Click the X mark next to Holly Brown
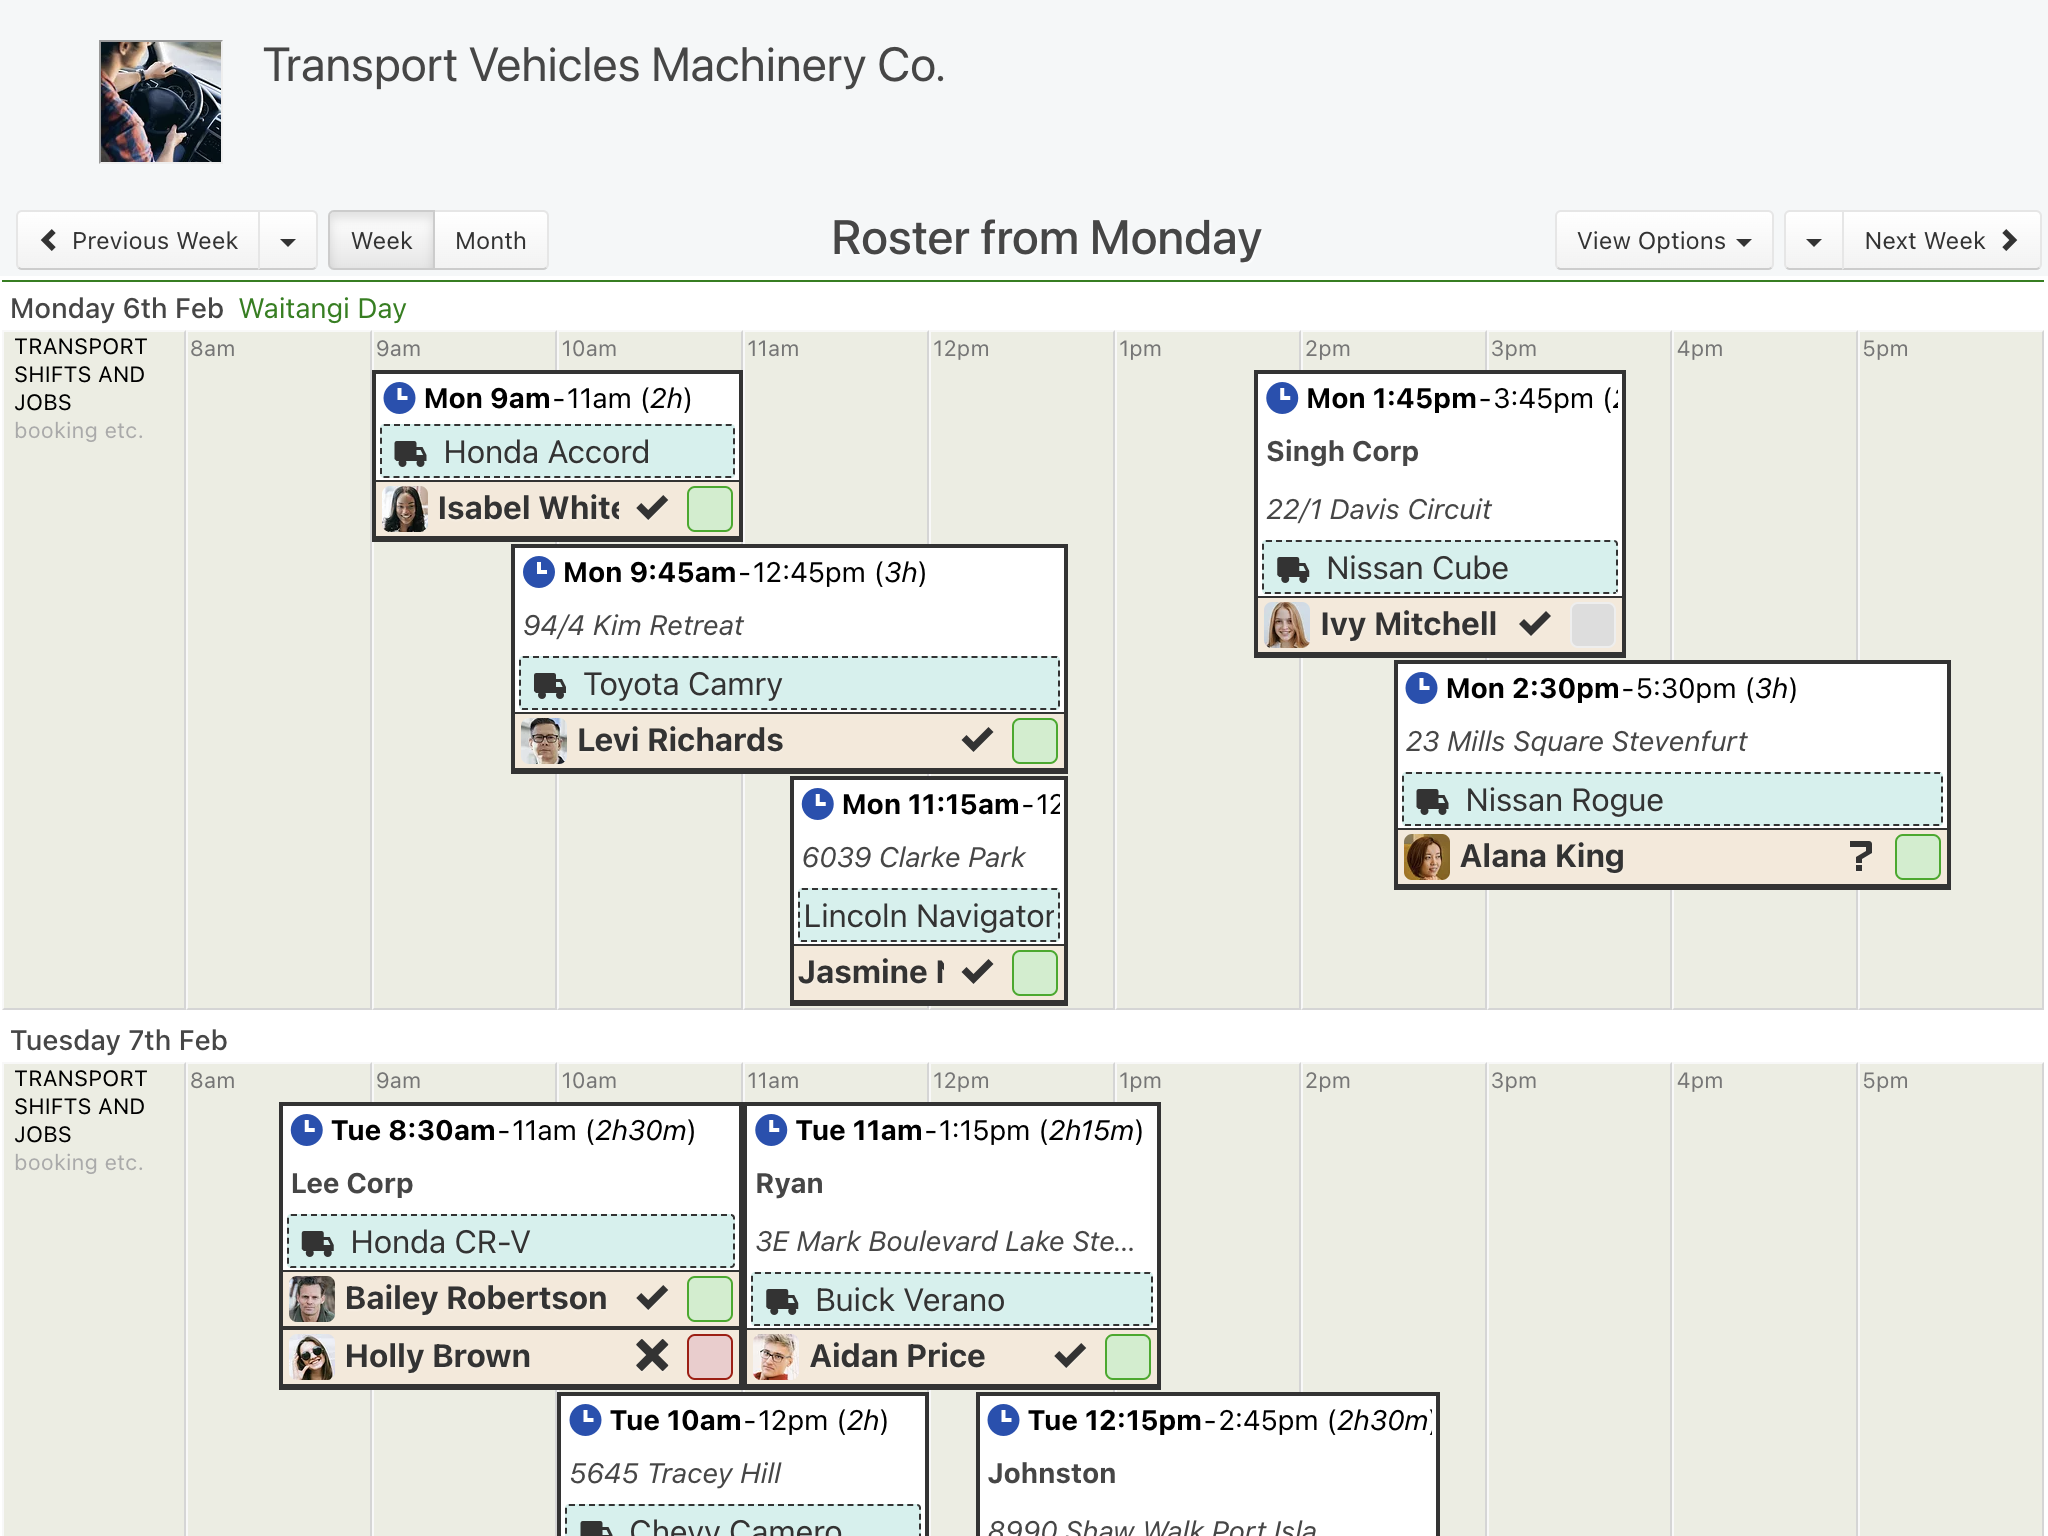 pyautogui.click(x=652, y=1356)
